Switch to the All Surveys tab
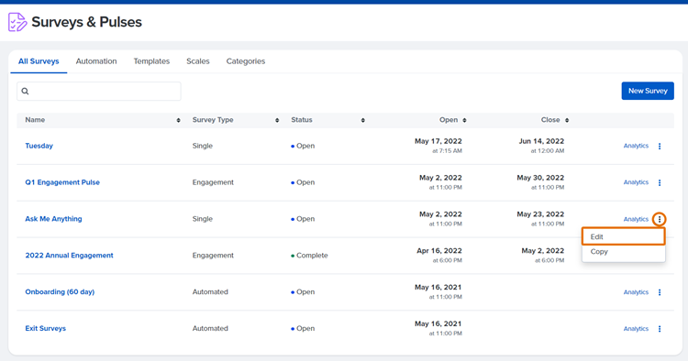 point(39,61)
